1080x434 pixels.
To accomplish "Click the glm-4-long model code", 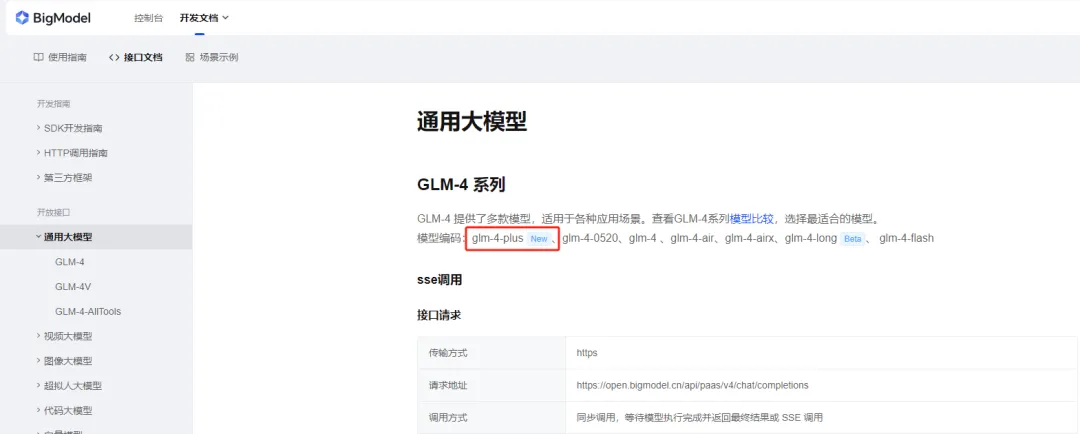I will (x=811, y=238).
